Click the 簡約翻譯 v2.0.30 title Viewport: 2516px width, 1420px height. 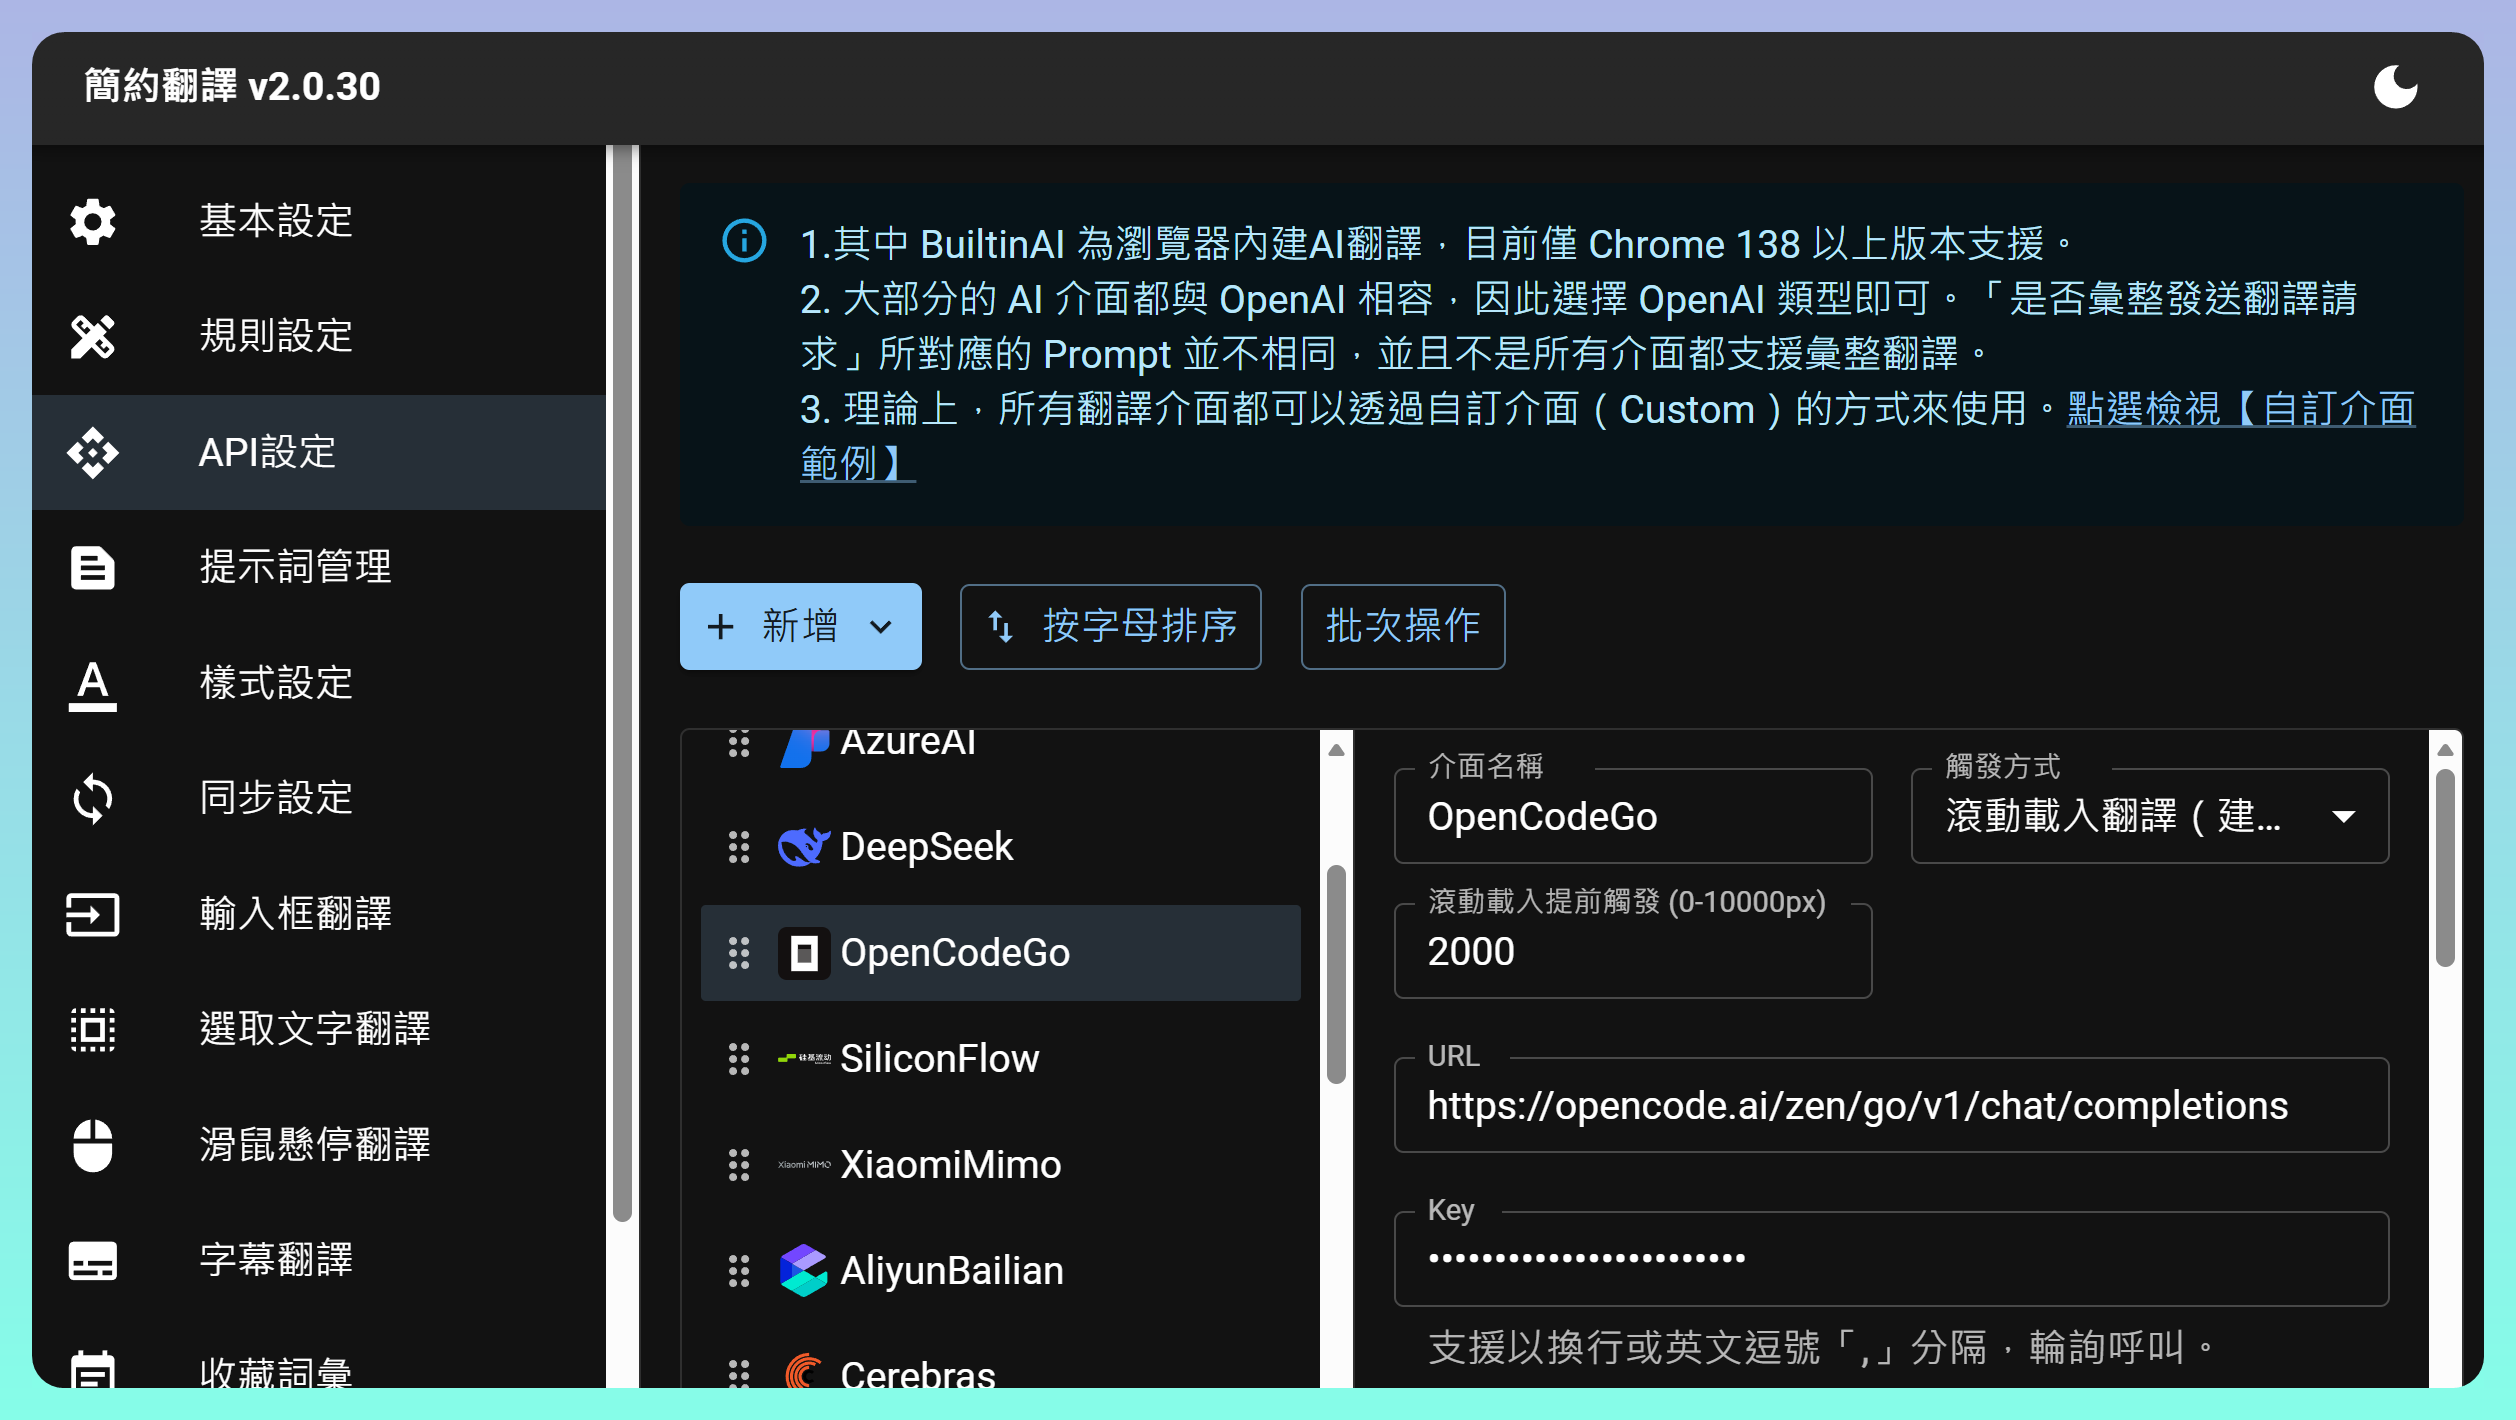[232, 87]
